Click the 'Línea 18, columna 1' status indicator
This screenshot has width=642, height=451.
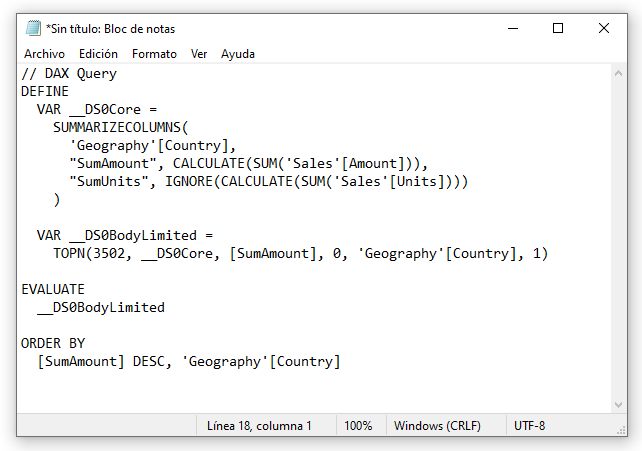(x=259, y=426)
